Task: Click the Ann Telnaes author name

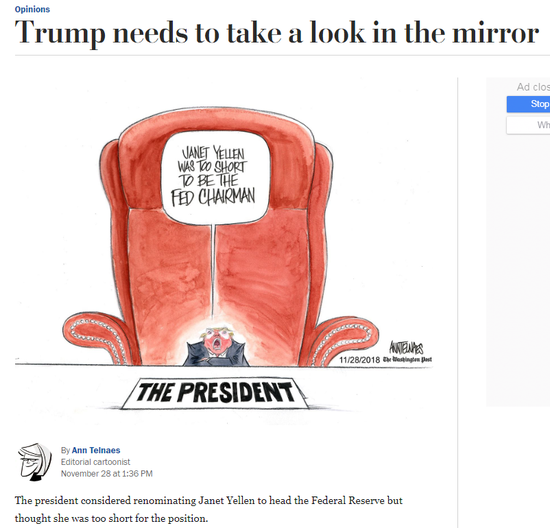Action: 96,450
